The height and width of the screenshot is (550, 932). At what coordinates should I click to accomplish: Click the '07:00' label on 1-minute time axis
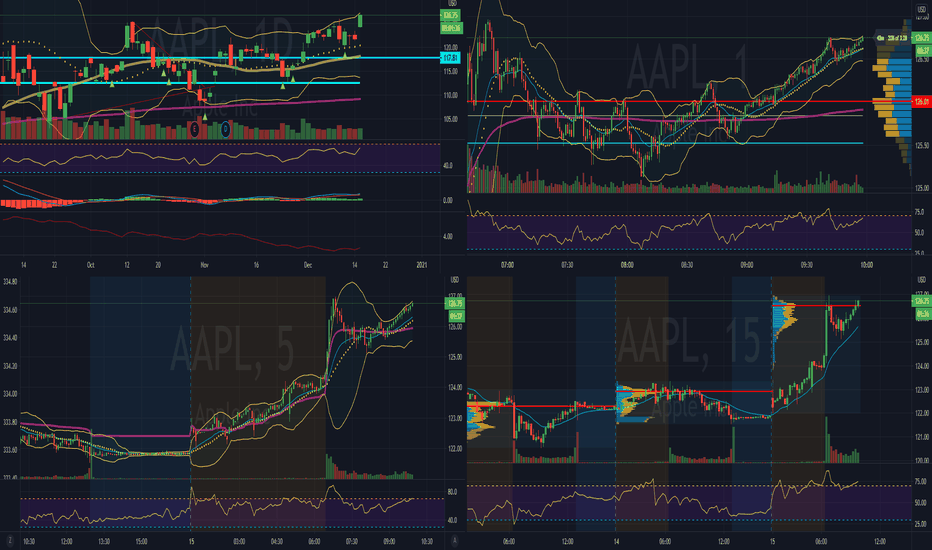coord(507,265)
